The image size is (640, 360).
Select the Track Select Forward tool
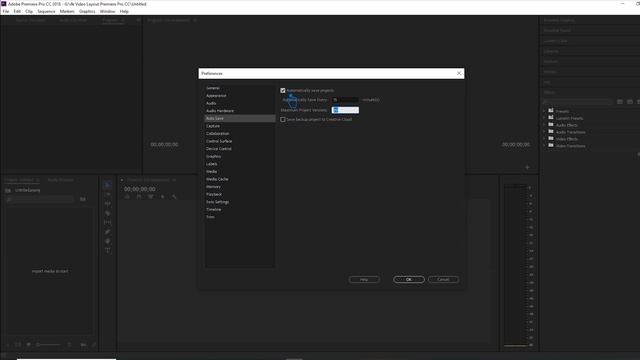(107, 194)
